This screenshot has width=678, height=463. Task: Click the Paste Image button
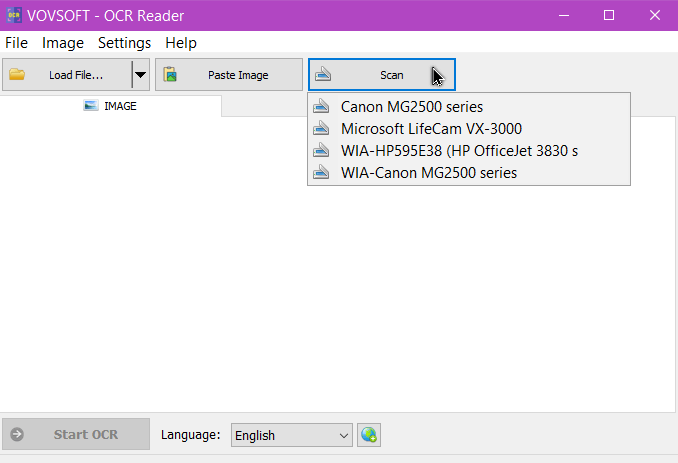(x=229, y=75)
